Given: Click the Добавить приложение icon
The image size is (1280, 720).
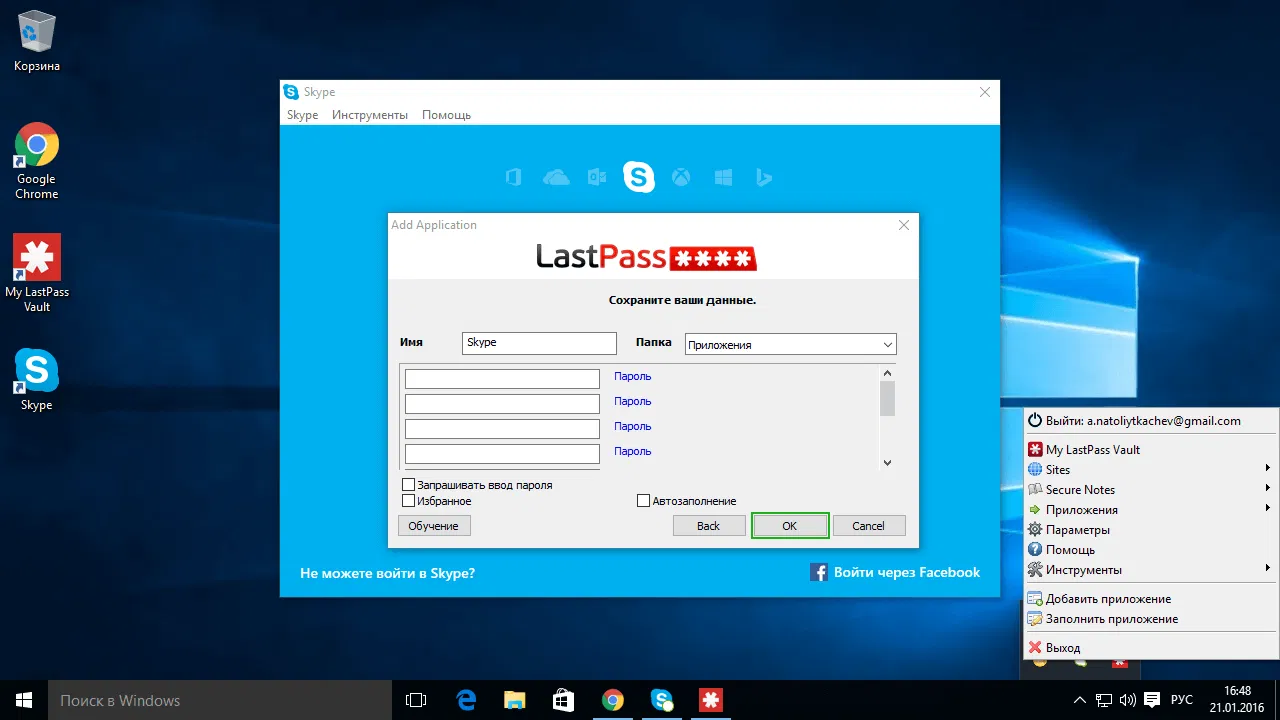Looking at the screenshot, I should 1037,598.
